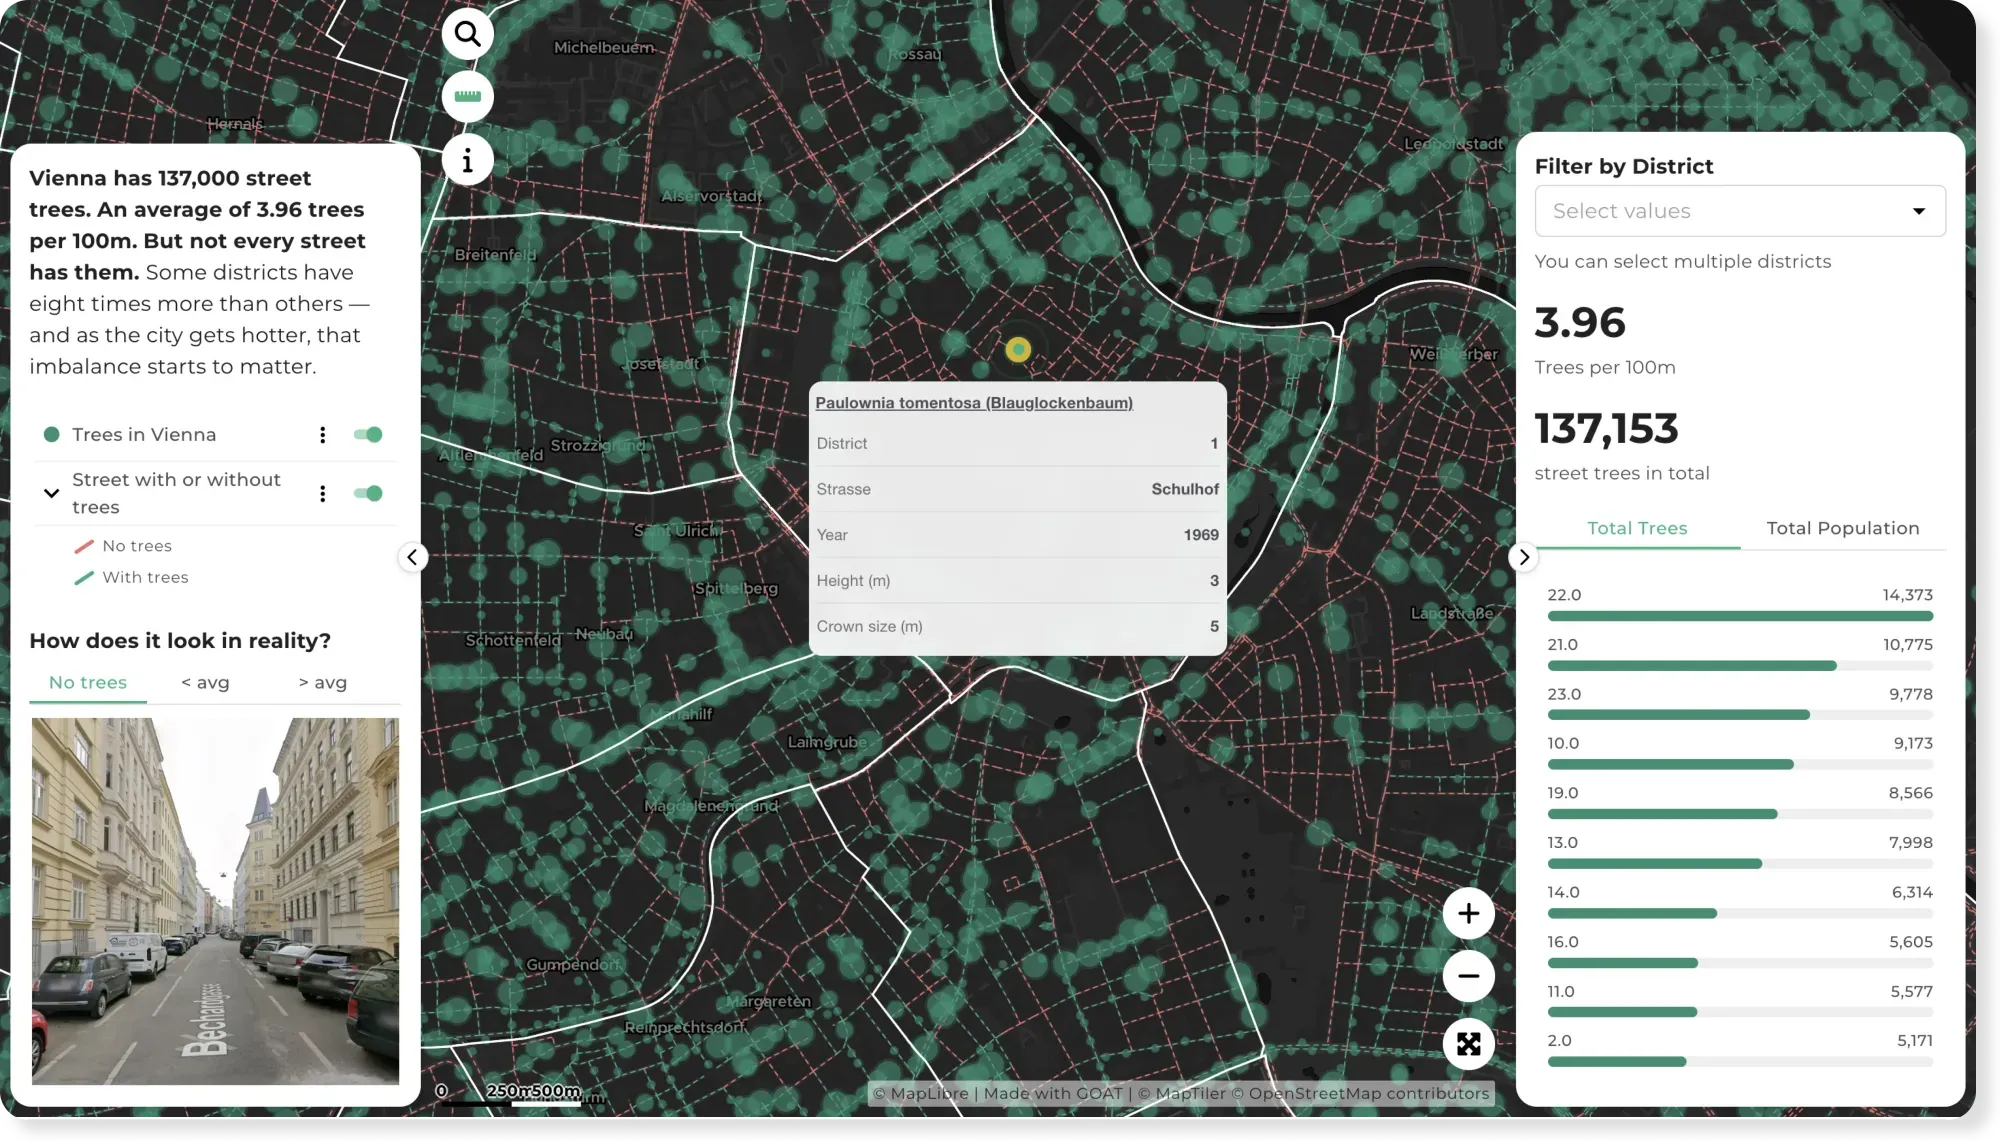Image resolution: width=2000 pixels, height=1141 pixels.
Task: Open the Filter by District dropdown
Action: (1740, 211)
